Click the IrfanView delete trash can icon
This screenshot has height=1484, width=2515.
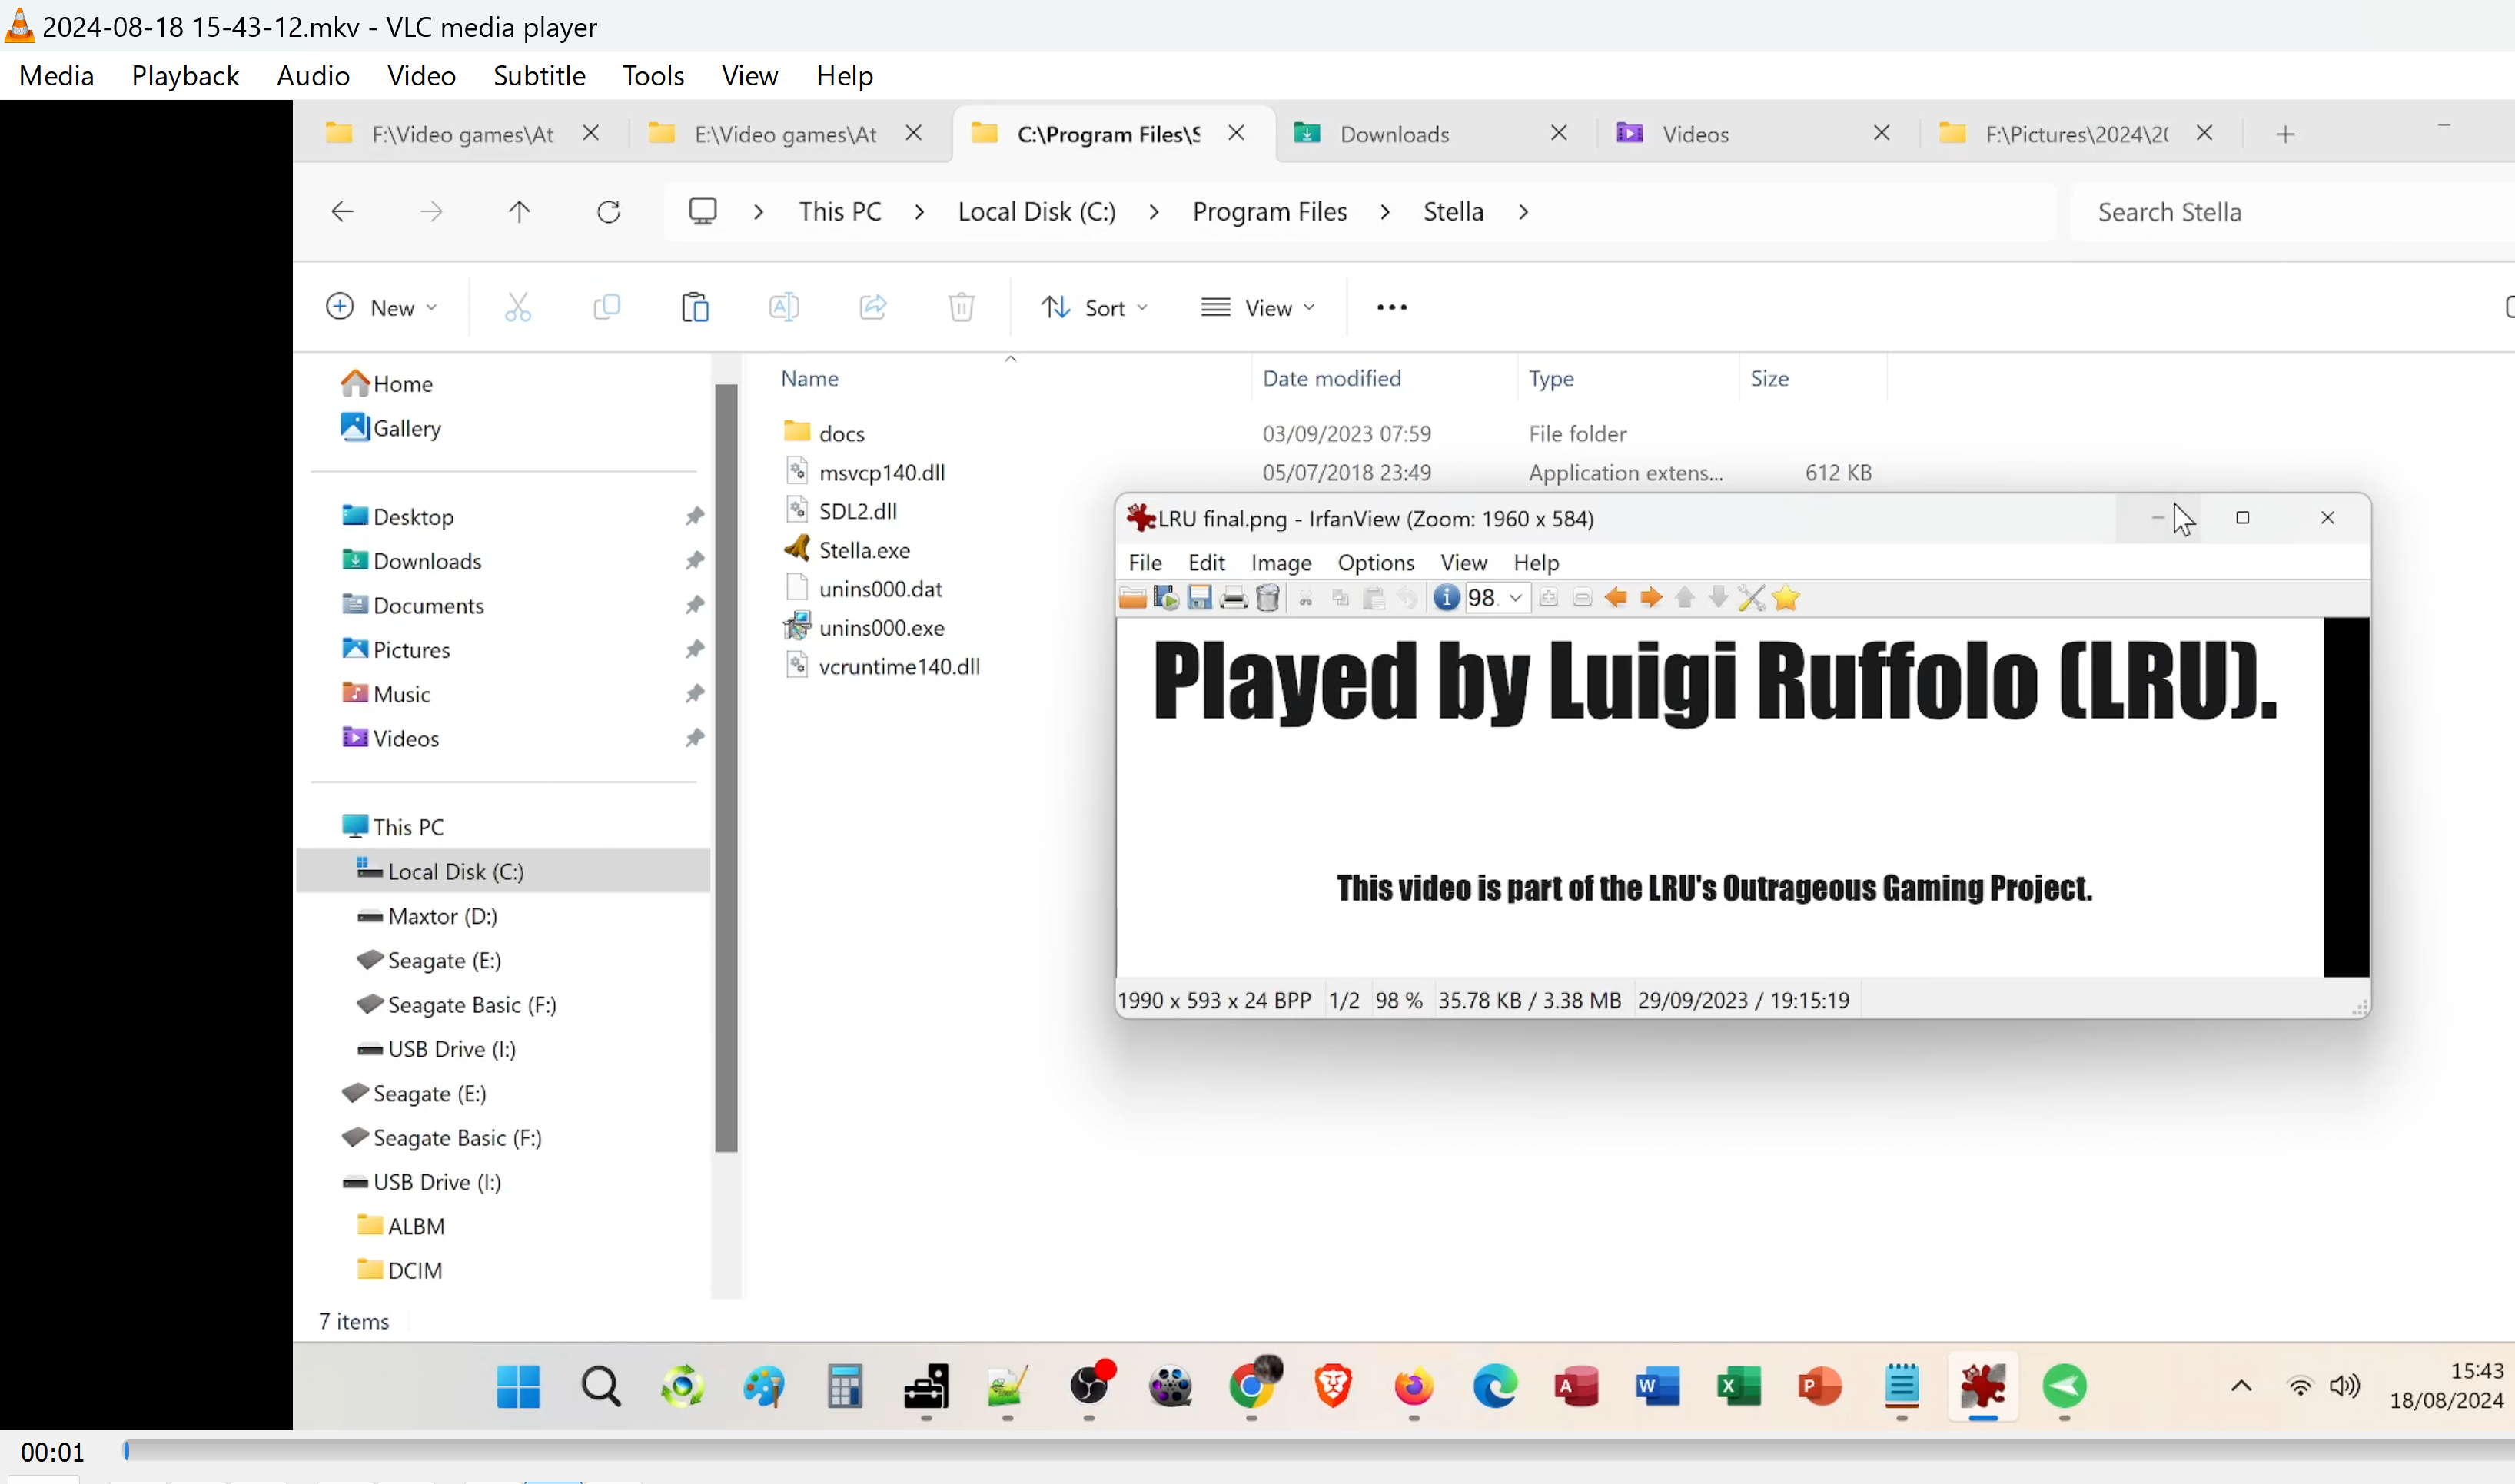pyautogui.click(x=1267, y=598)
